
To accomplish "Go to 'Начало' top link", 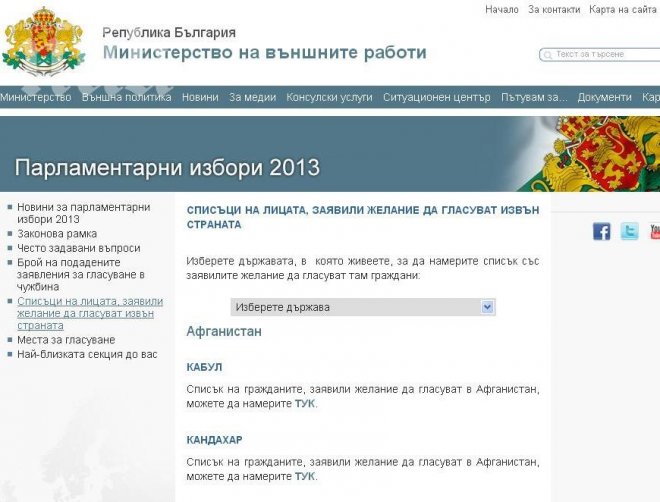I will [502, 9].
